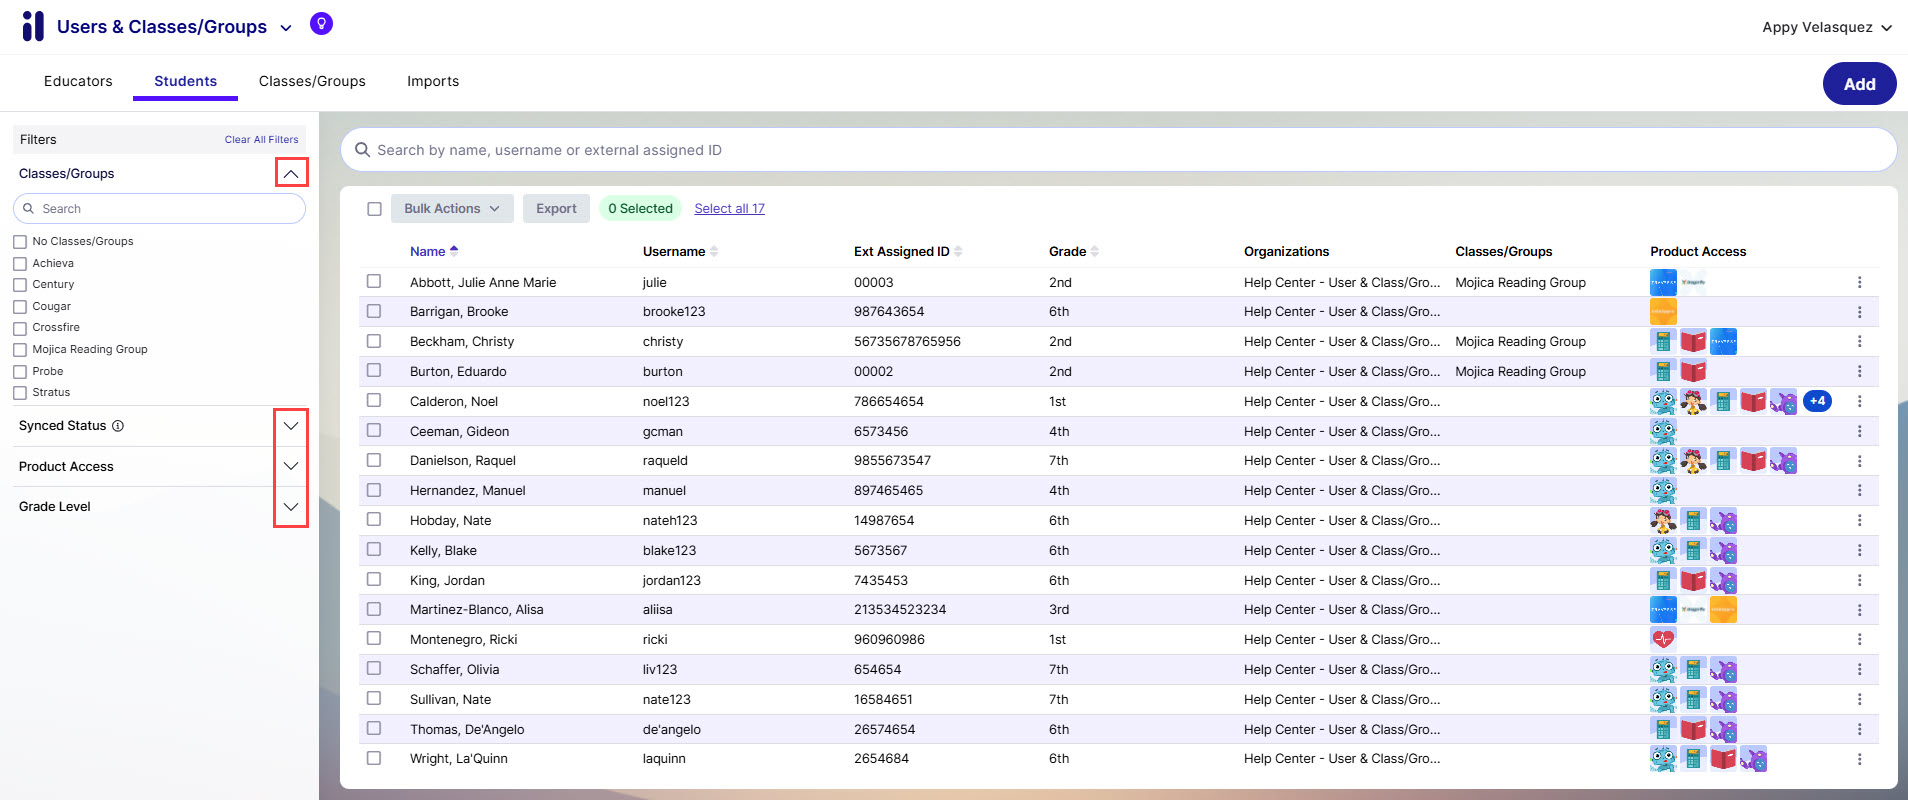The height and width of the screenshot is (800, 1908).
Task: Open the Bulk Actions dropdown
Action: [x=452, y=209]
